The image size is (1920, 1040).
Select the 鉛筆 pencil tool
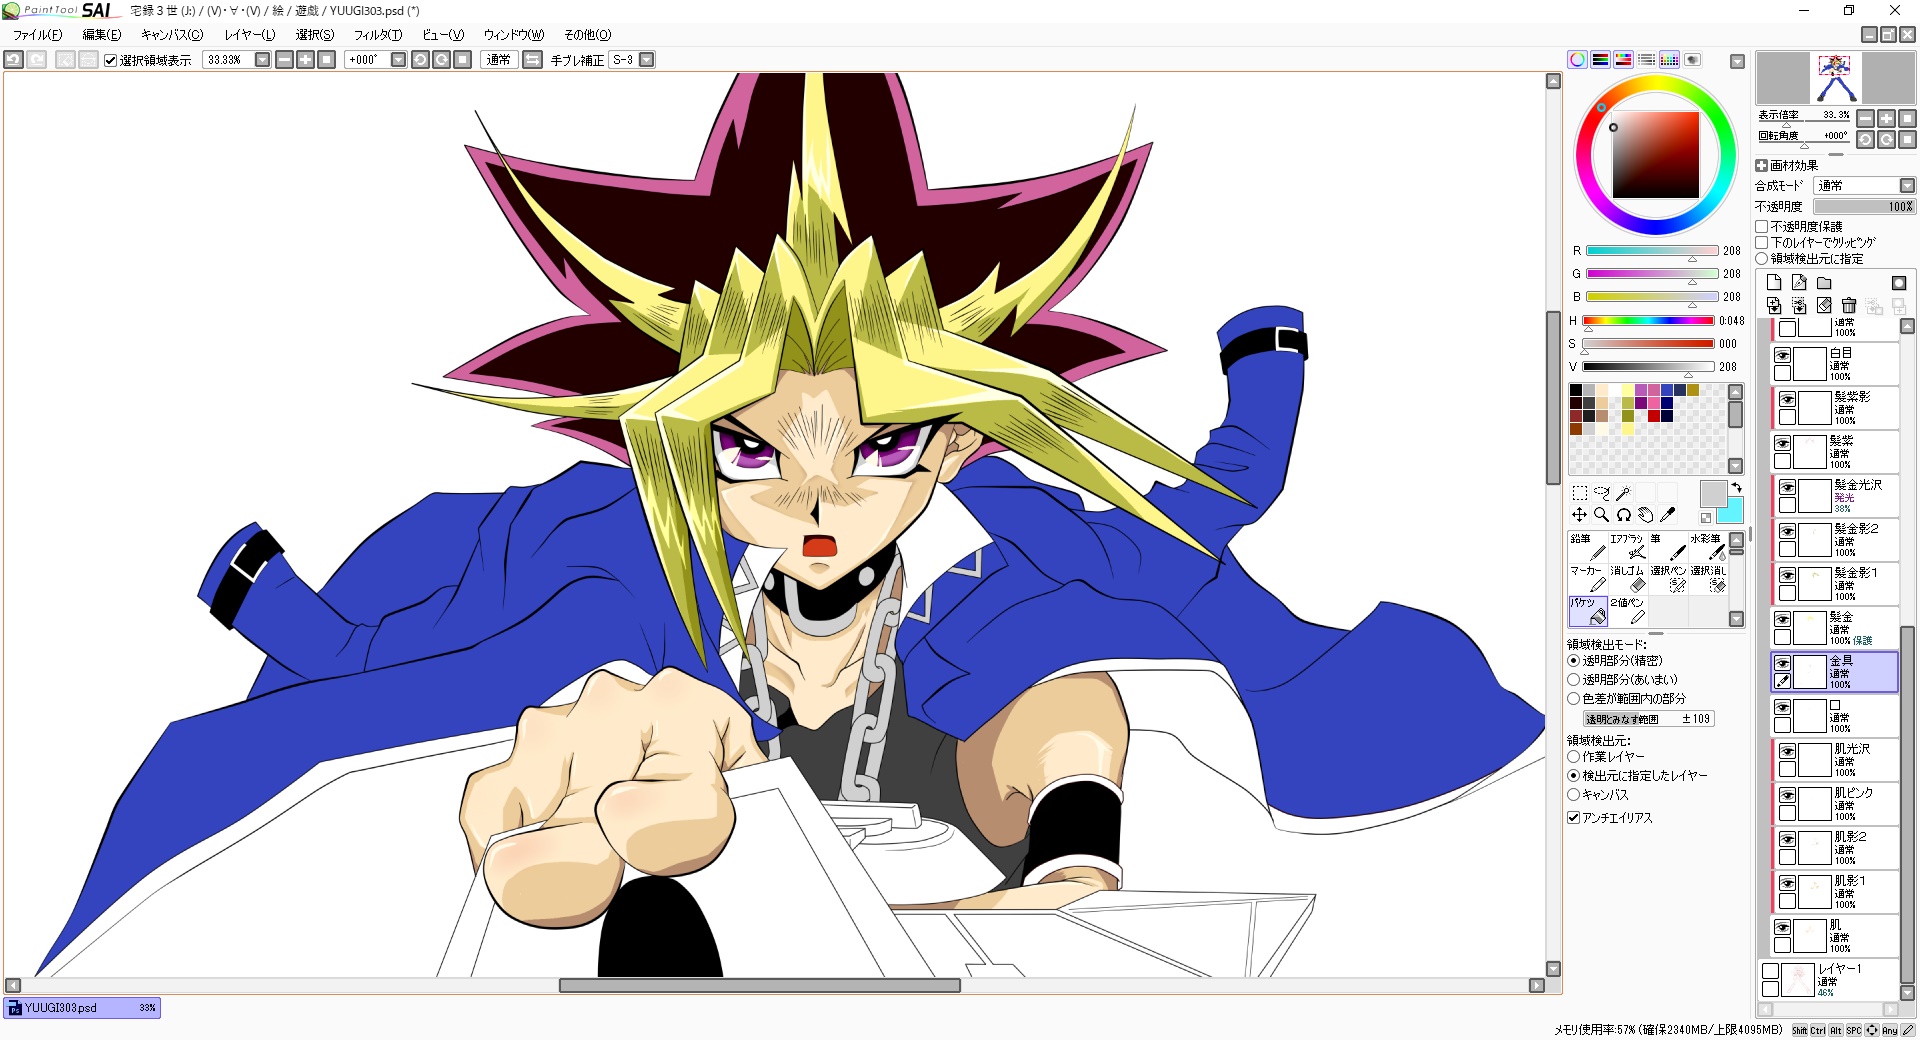(x=1587, y=546)
